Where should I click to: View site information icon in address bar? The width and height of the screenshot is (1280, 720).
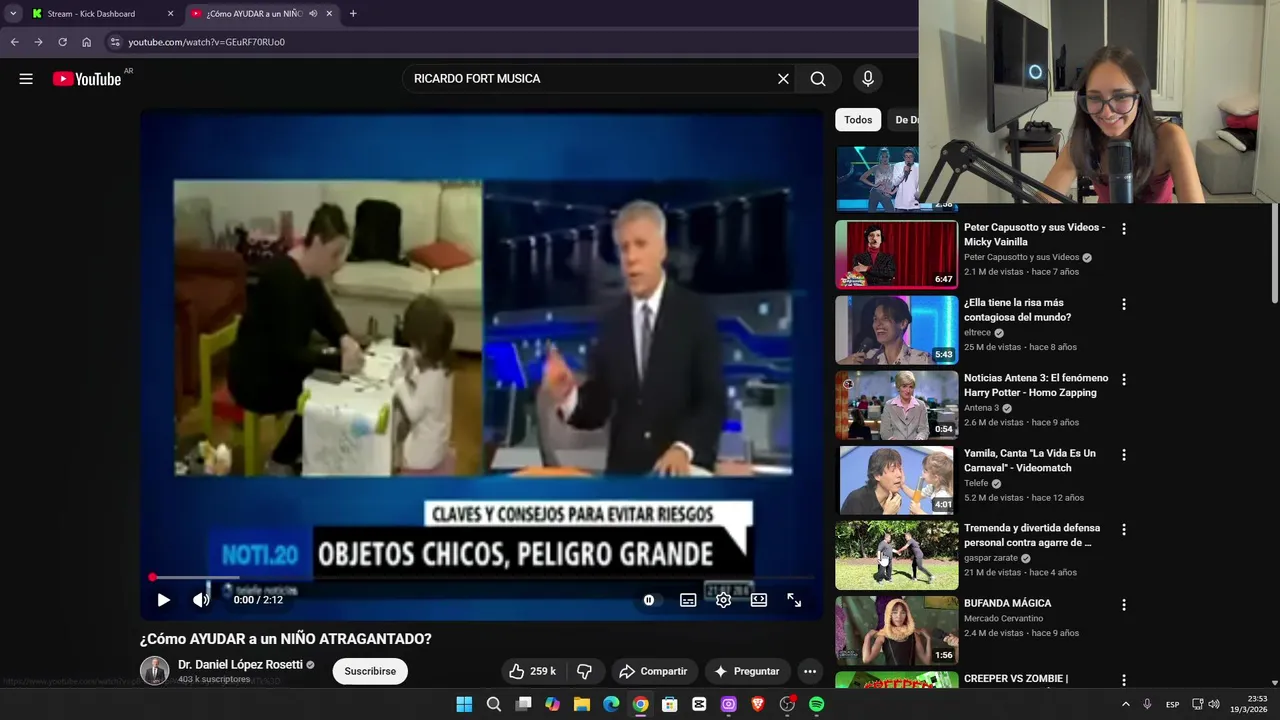[x=115, y=42]
